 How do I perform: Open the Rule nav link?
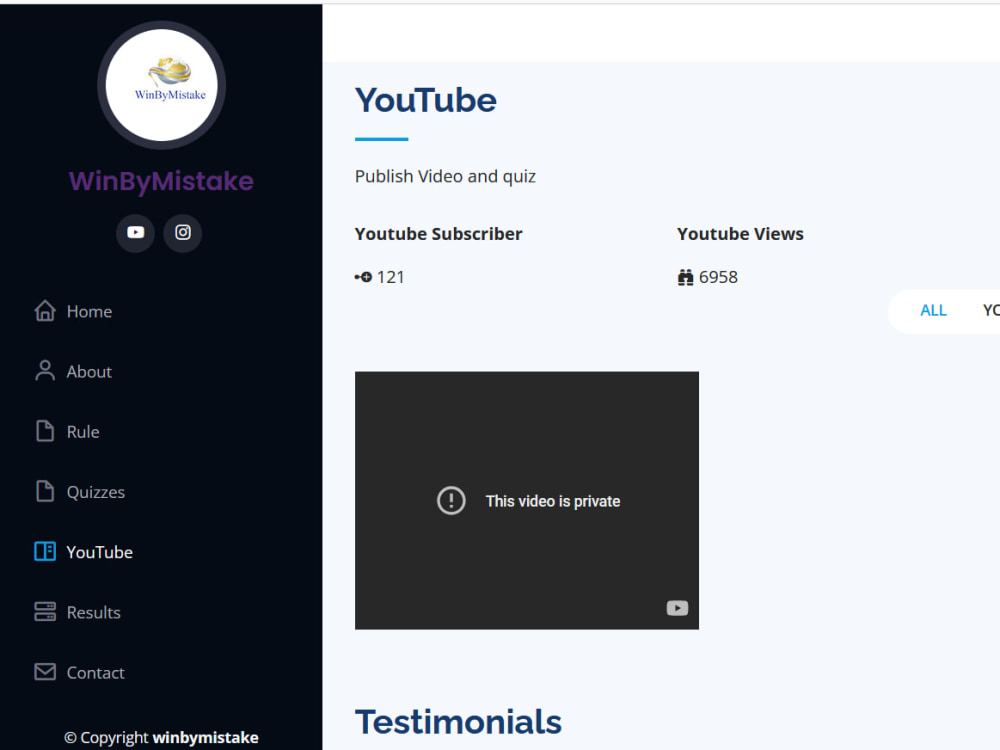(x=83, y=432)
